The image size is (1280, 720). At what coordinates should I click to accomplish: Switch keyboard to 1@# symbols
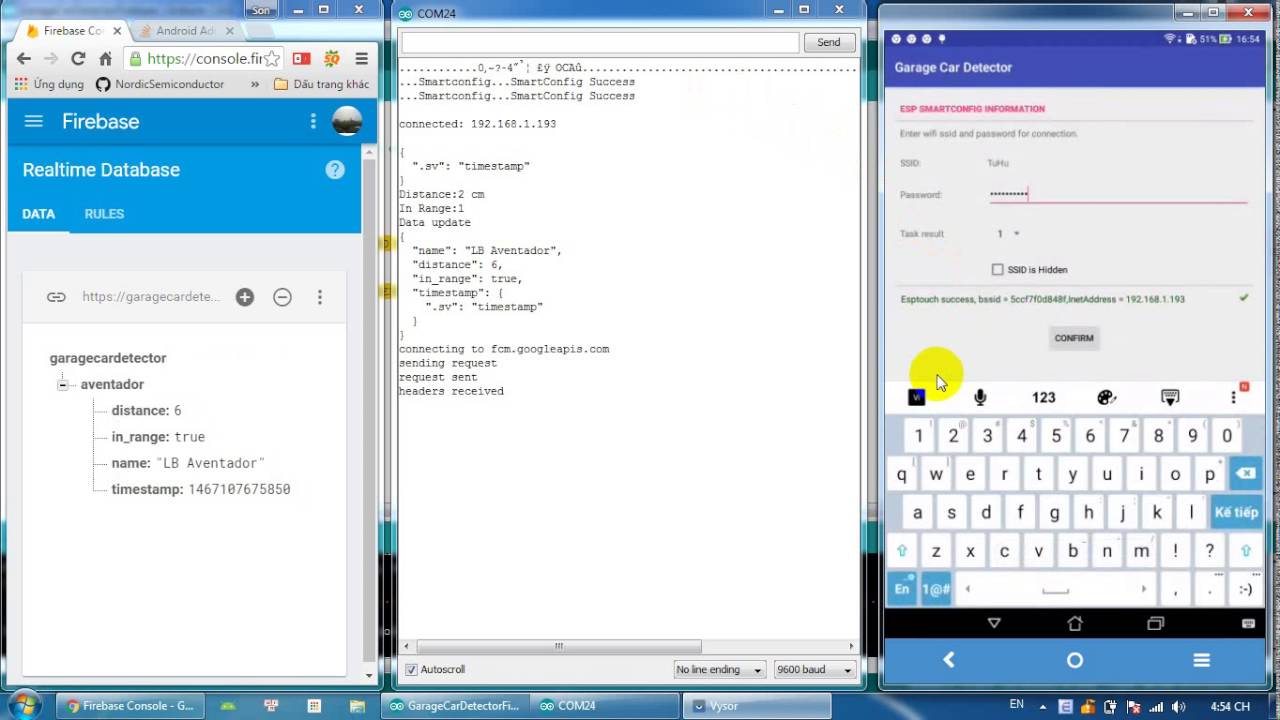[936, 589]
